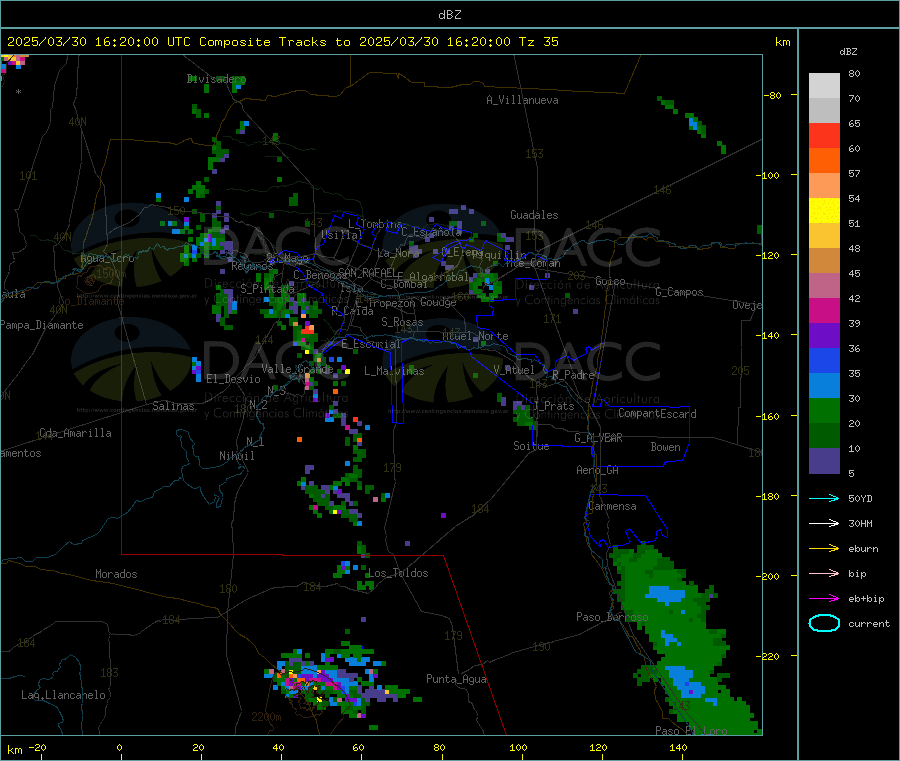
Task: Click the cyan 'current' ellipse symbol in legend
Action: point(824,623)
